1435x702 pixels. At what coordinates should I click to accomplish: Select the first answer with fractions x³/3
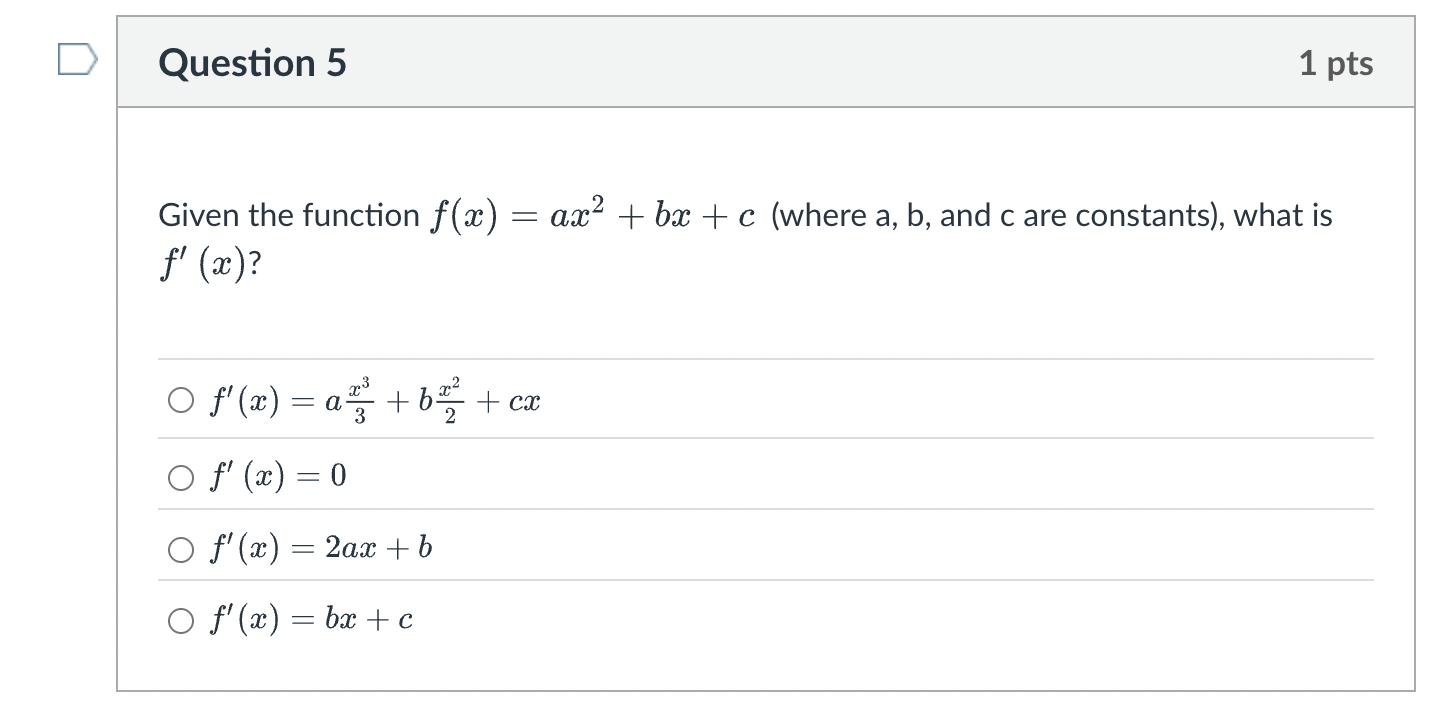(x=181, y=399)
